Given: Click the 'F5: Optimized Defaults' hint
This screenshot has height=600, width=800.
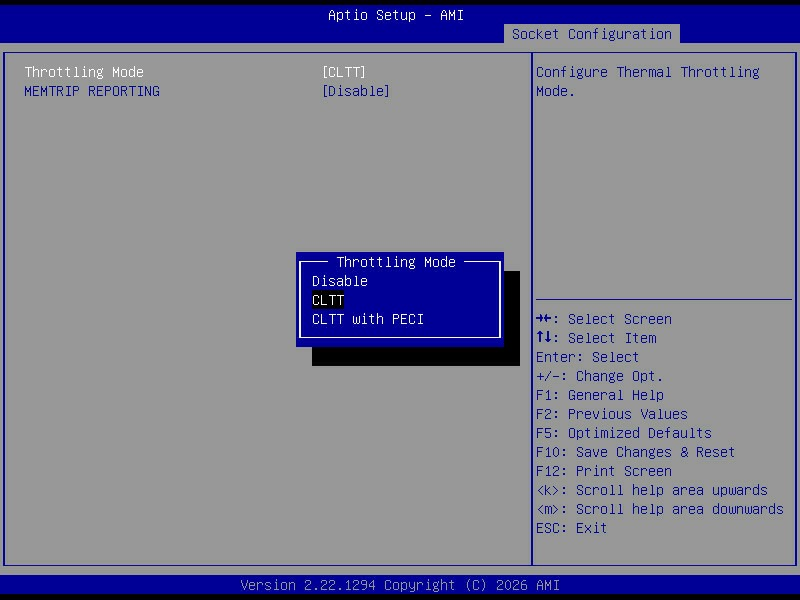Looking at the screenshot, I should coord(623,433).
